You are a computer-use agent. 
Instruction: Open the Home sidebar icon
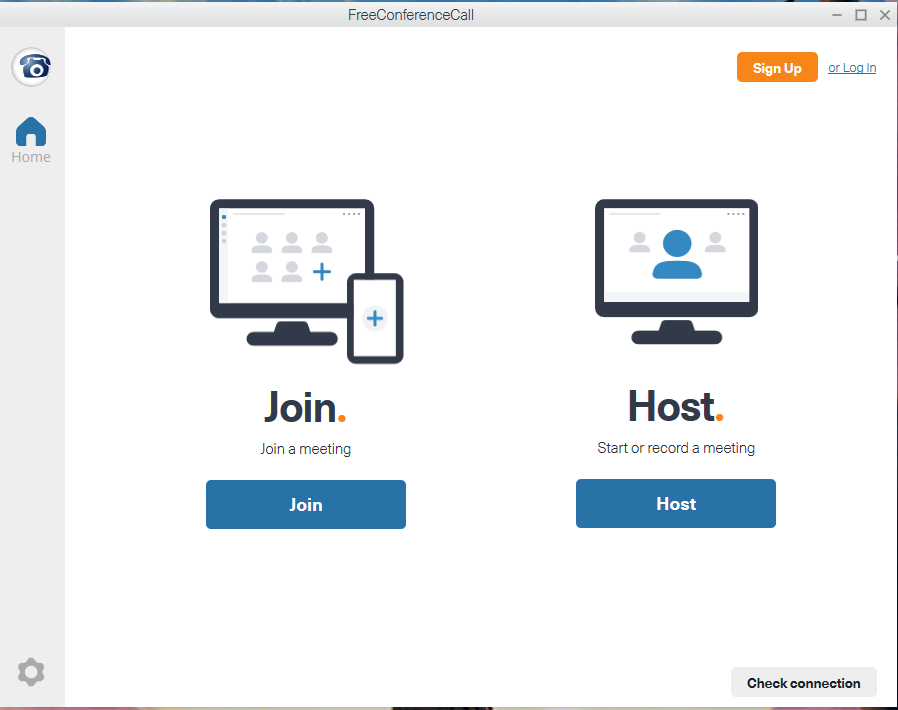click(x=31, y=131)
